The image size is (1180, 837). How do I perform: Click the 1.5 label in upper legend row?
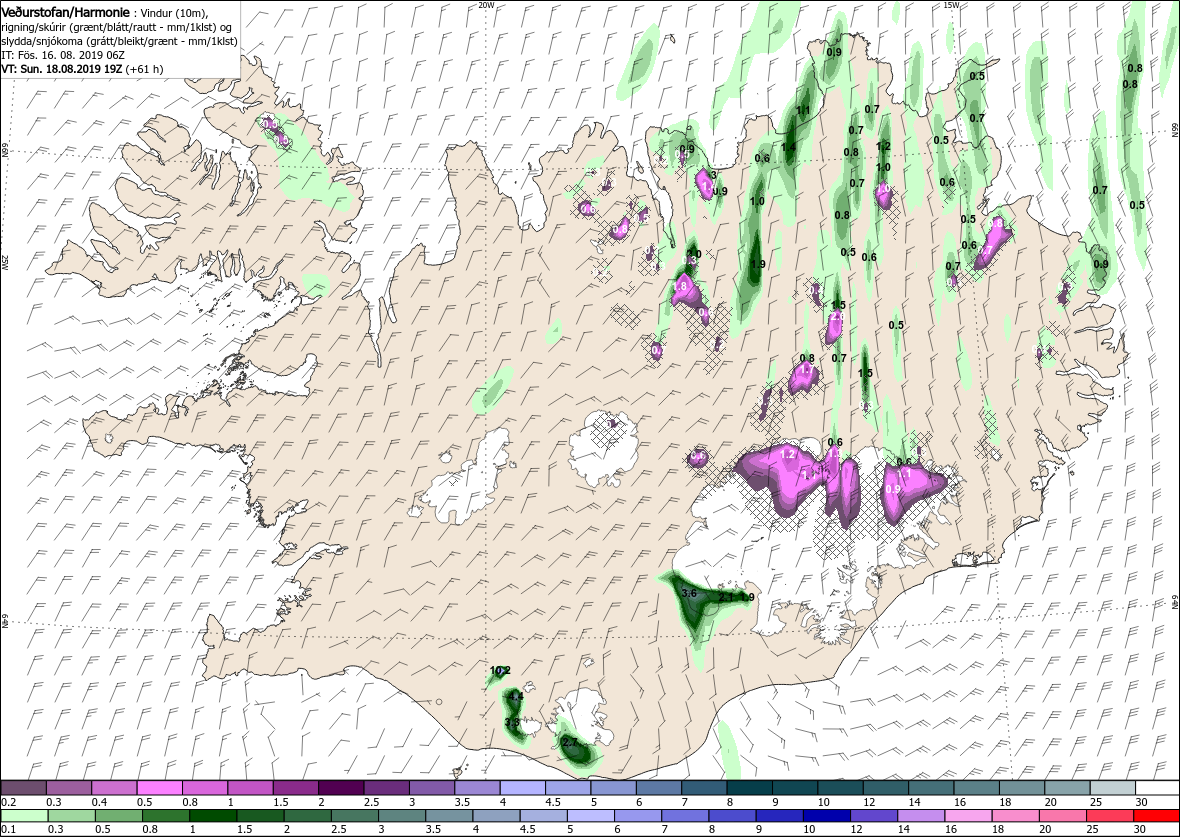click(281, 802)
